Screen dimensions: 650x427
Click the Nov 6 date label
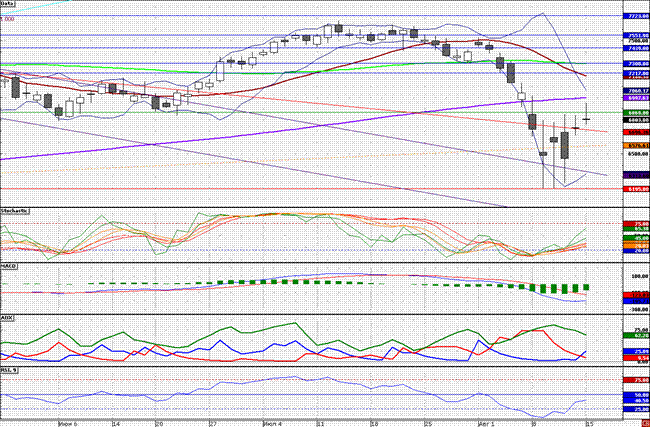click(x=68, y=424)
